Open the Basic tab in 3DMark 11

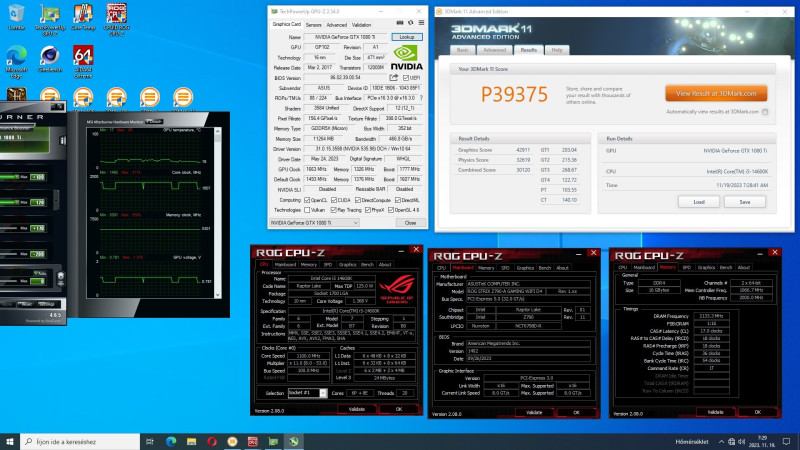(x=463, y=50)
